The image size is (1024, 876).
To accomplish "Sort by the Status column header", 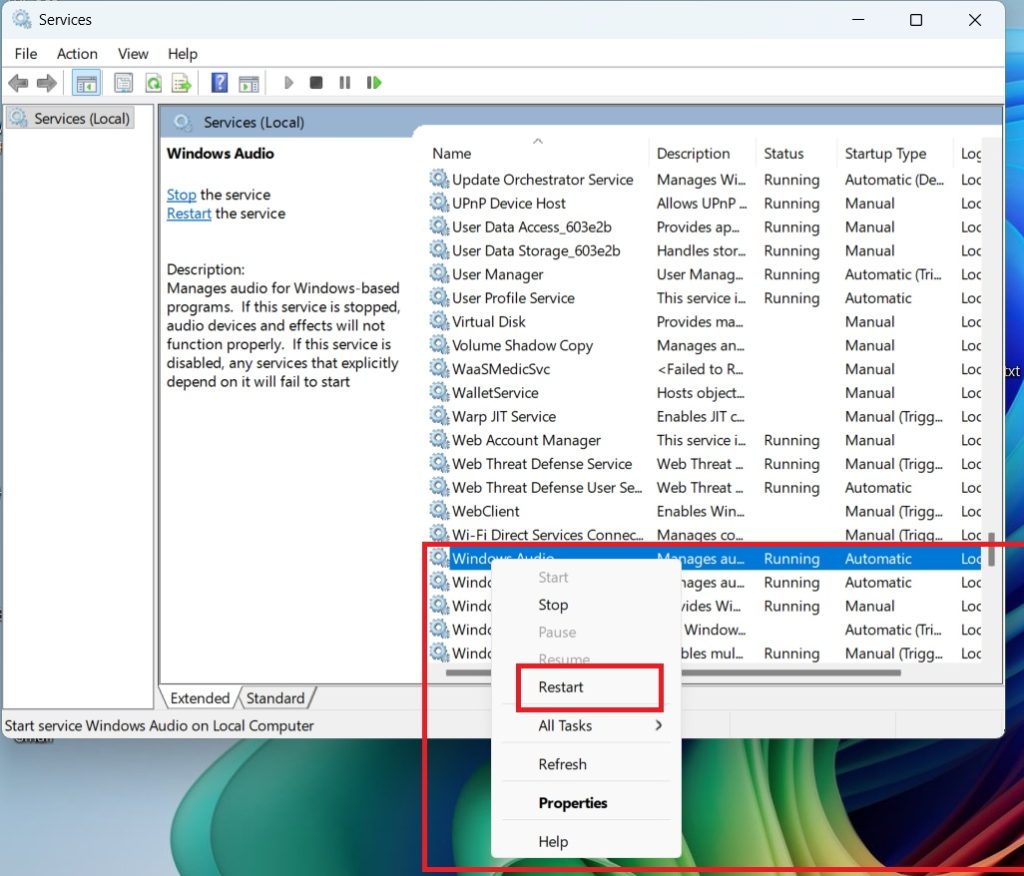I will coord(796,154).
